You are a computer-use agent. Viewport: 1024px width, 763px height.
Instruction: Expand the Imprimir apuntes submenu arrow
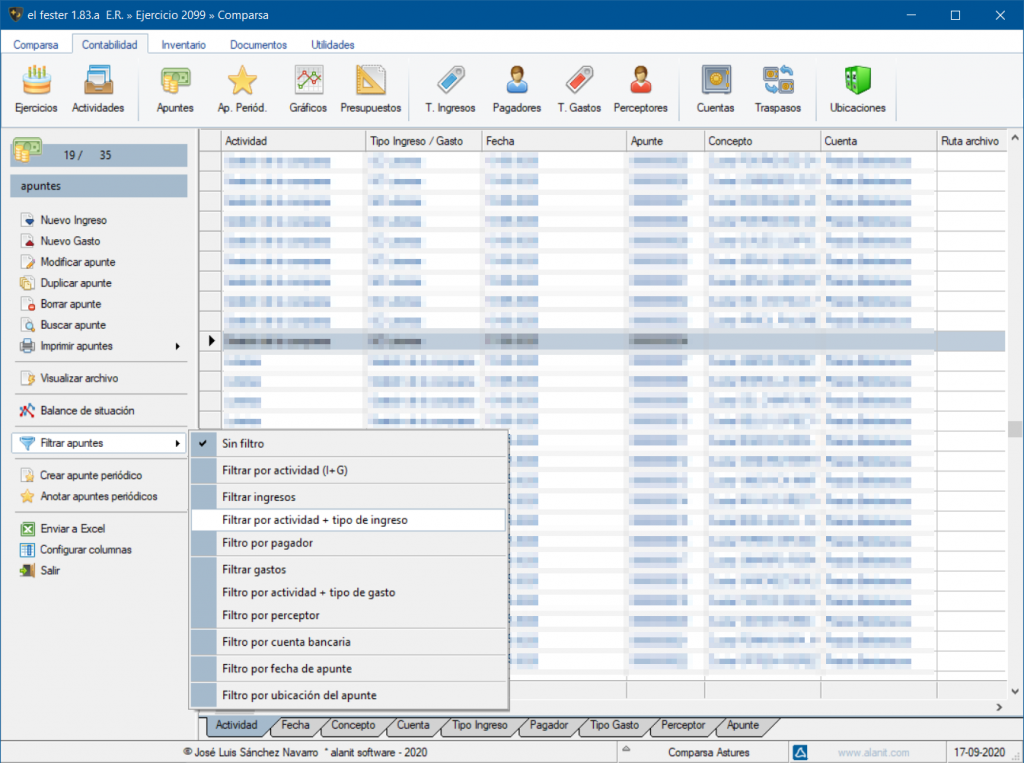(x=178, y=346)
